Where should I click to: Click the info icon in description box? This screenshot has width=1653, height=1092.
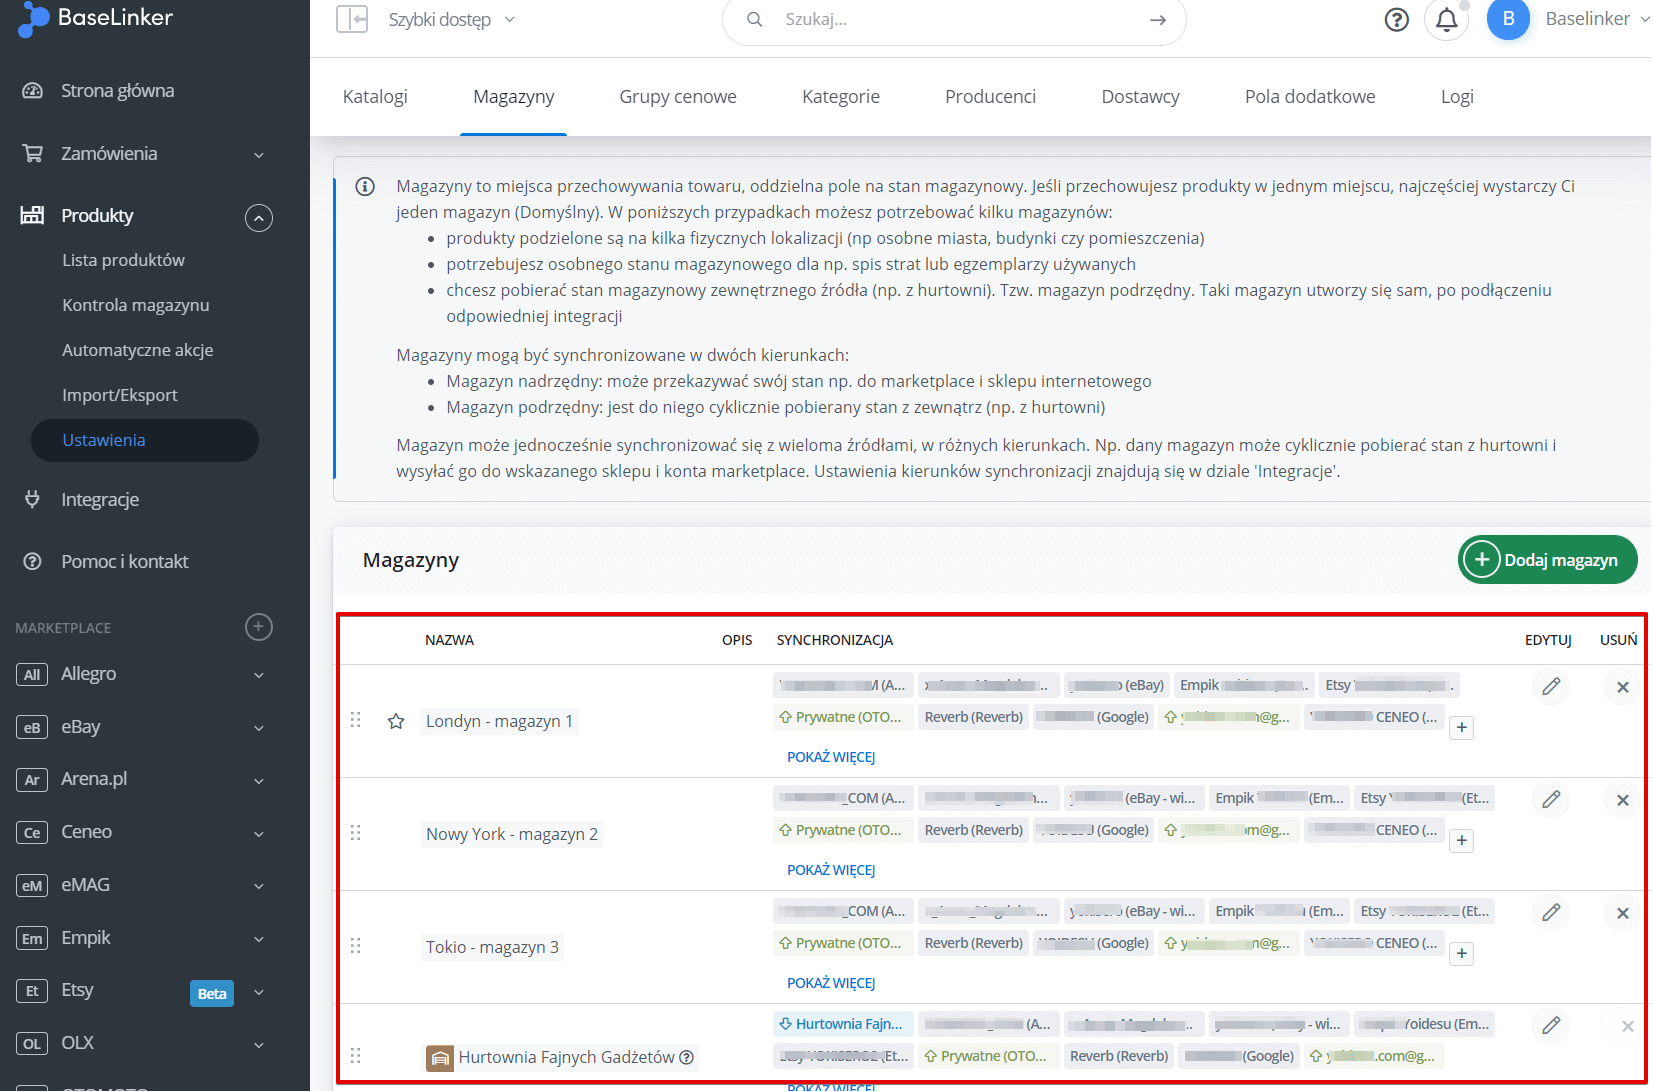[x=365, y=187]
